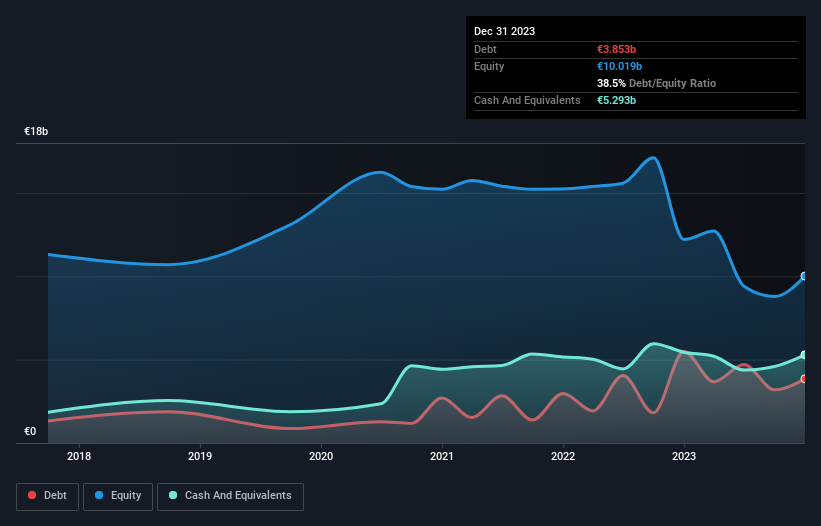Click the red Debt legend dot
Image resolution: width=821 pixels, height=526 pixels.
click(x=32, y=495)
